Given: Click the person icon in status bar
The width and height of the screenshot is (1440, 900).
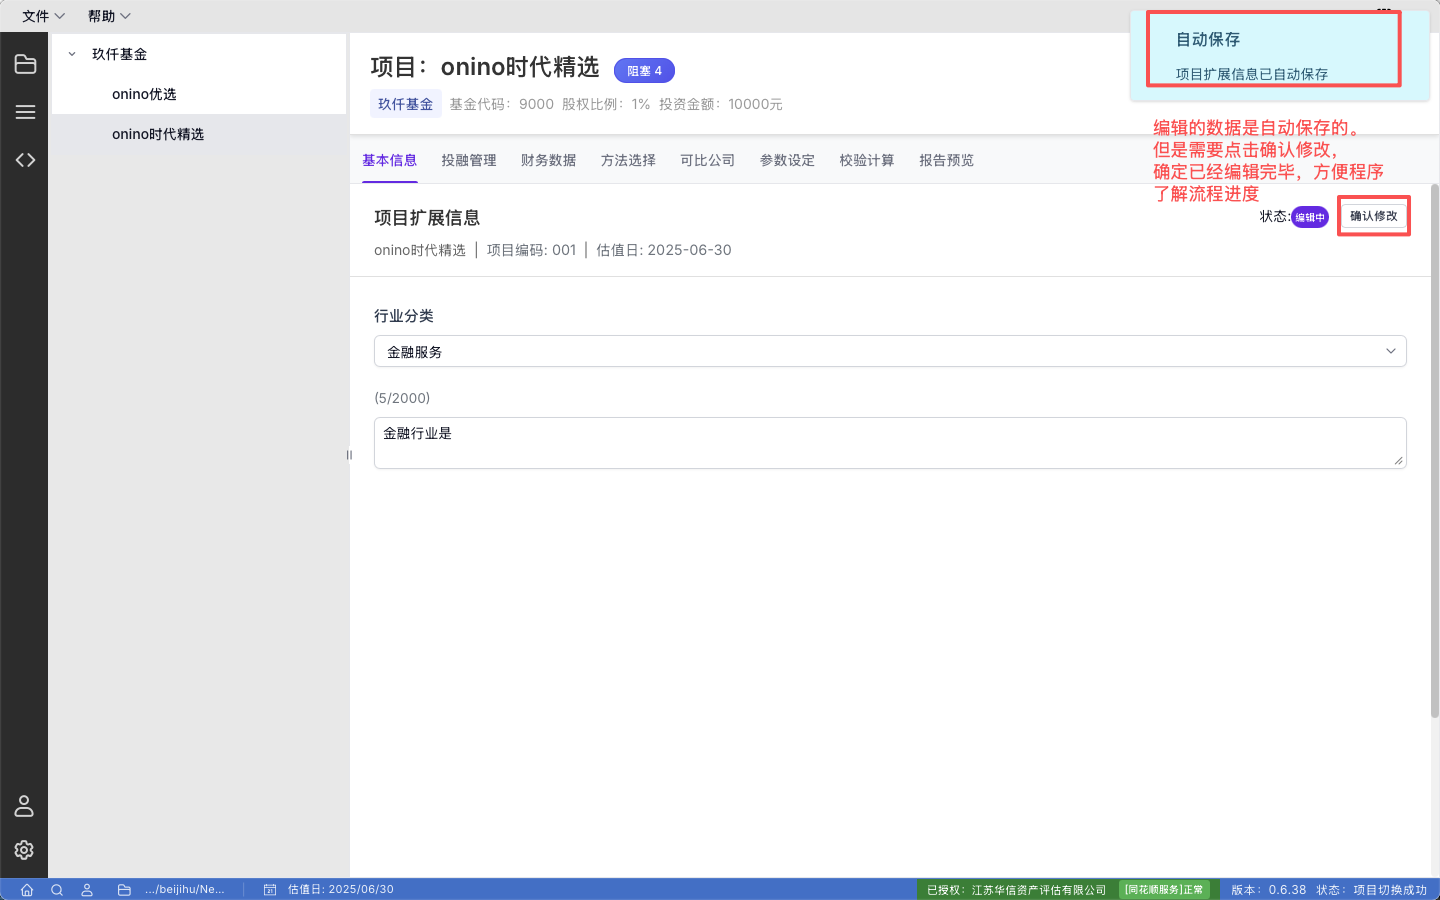Looking at the screenshot, I should pyautogui.click(x=87, y=890).
